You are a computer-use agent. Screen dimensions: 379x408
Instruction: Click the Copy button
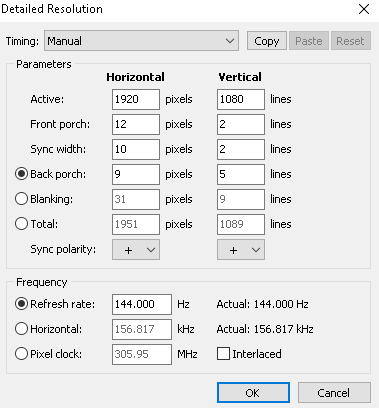point(267,41)
